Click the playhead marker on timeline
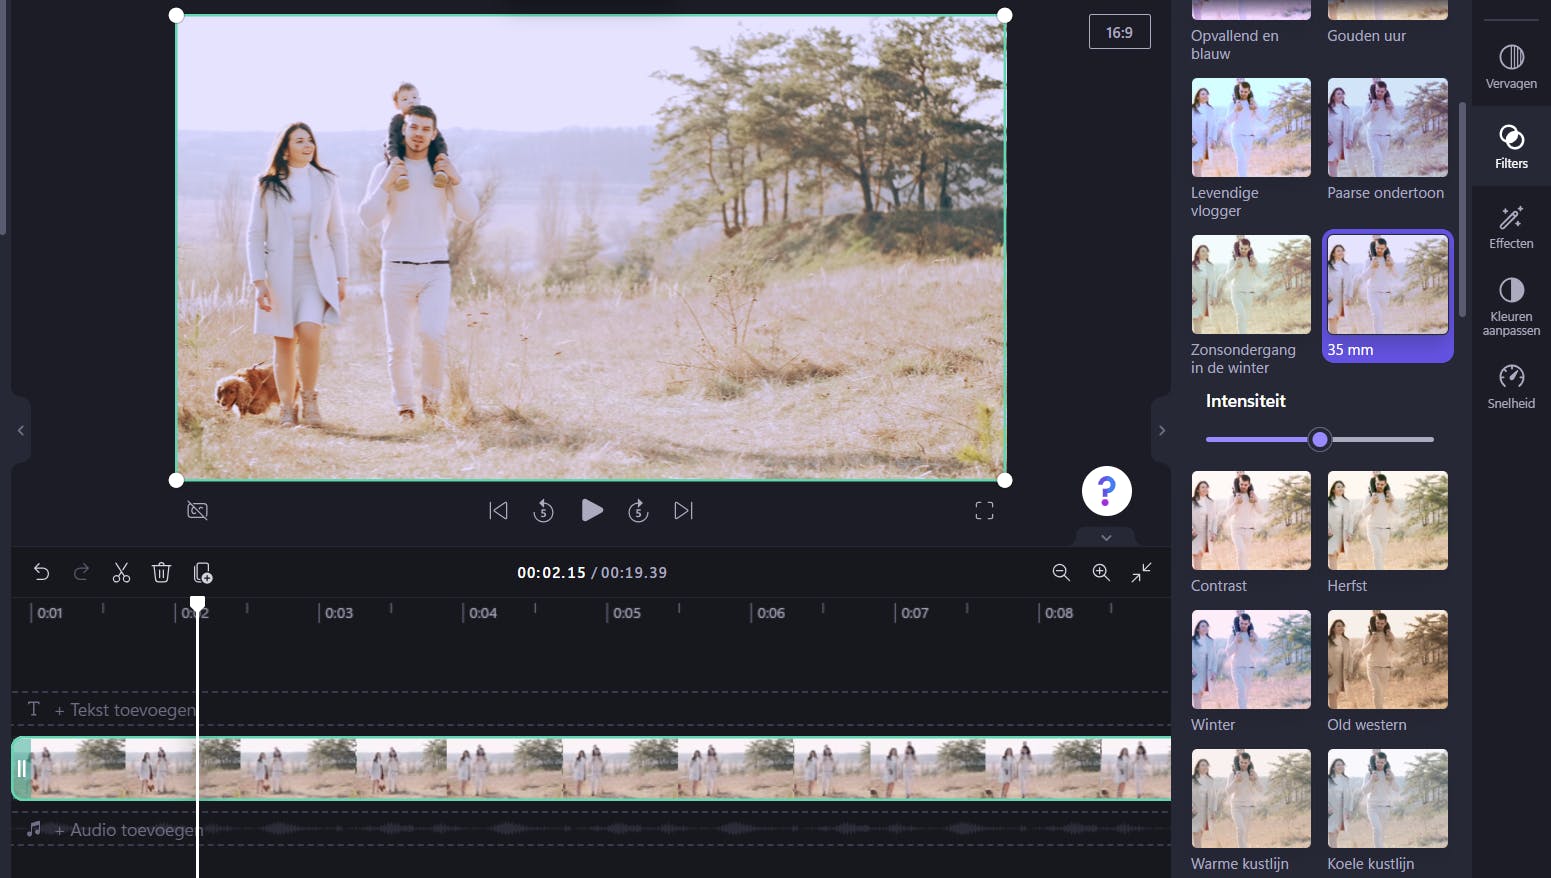Viewport: 1551px width, 878px height. click(197, 604)
